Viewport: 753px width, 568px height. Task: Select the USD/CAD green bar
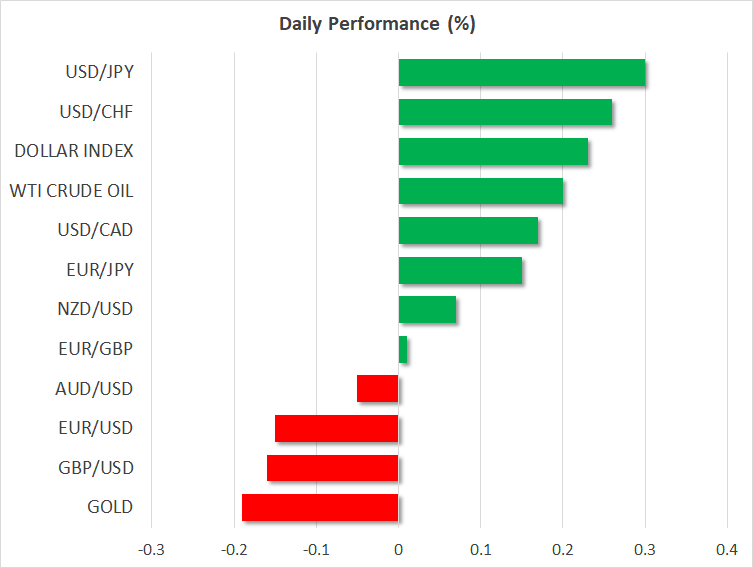[x=468, y=231]
